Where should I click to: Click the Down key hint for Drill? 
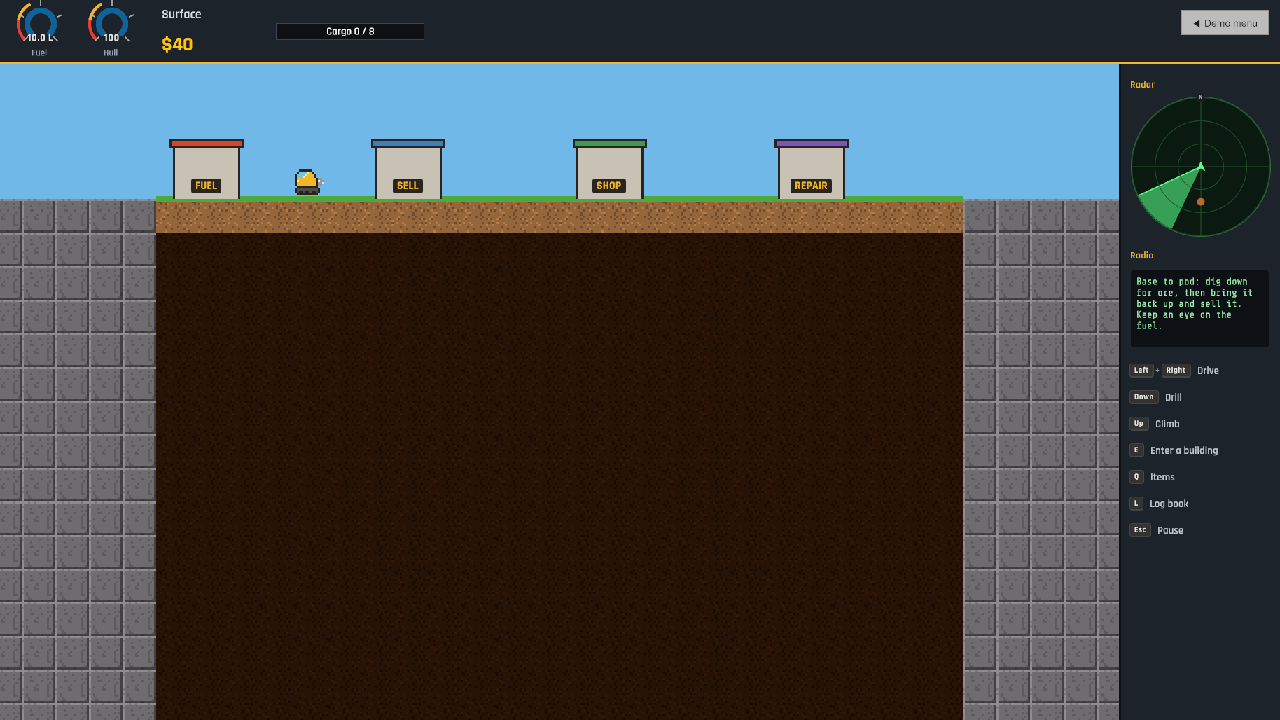1144,397
